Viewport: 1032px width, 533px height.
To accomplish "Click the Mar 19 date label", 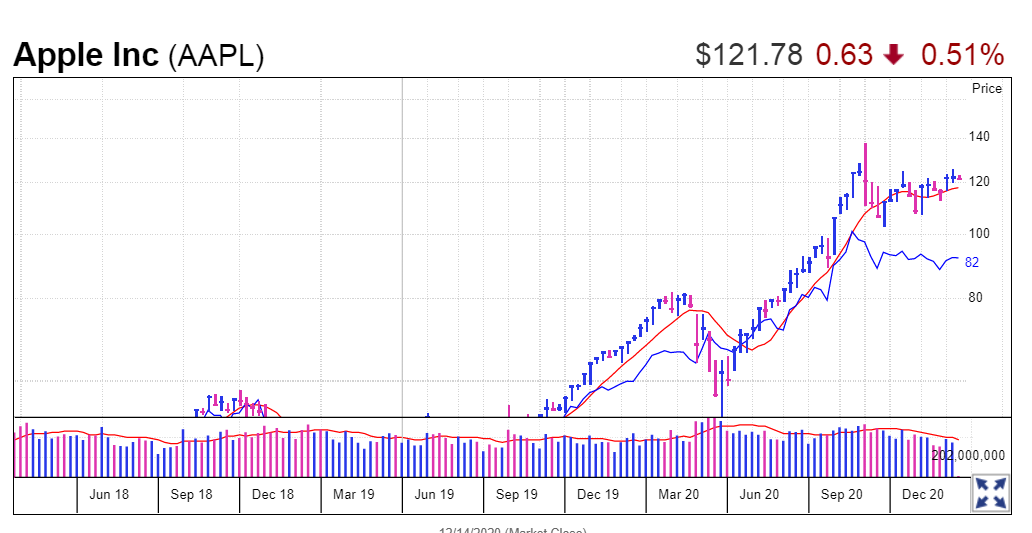I will [x=353, y=494].
